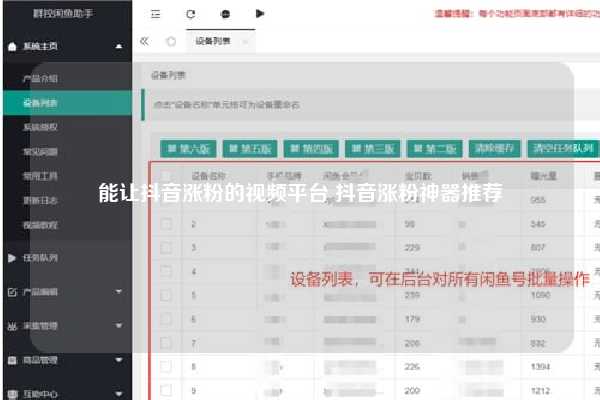Tick the checkbox for device row 8

pos(166,367)
